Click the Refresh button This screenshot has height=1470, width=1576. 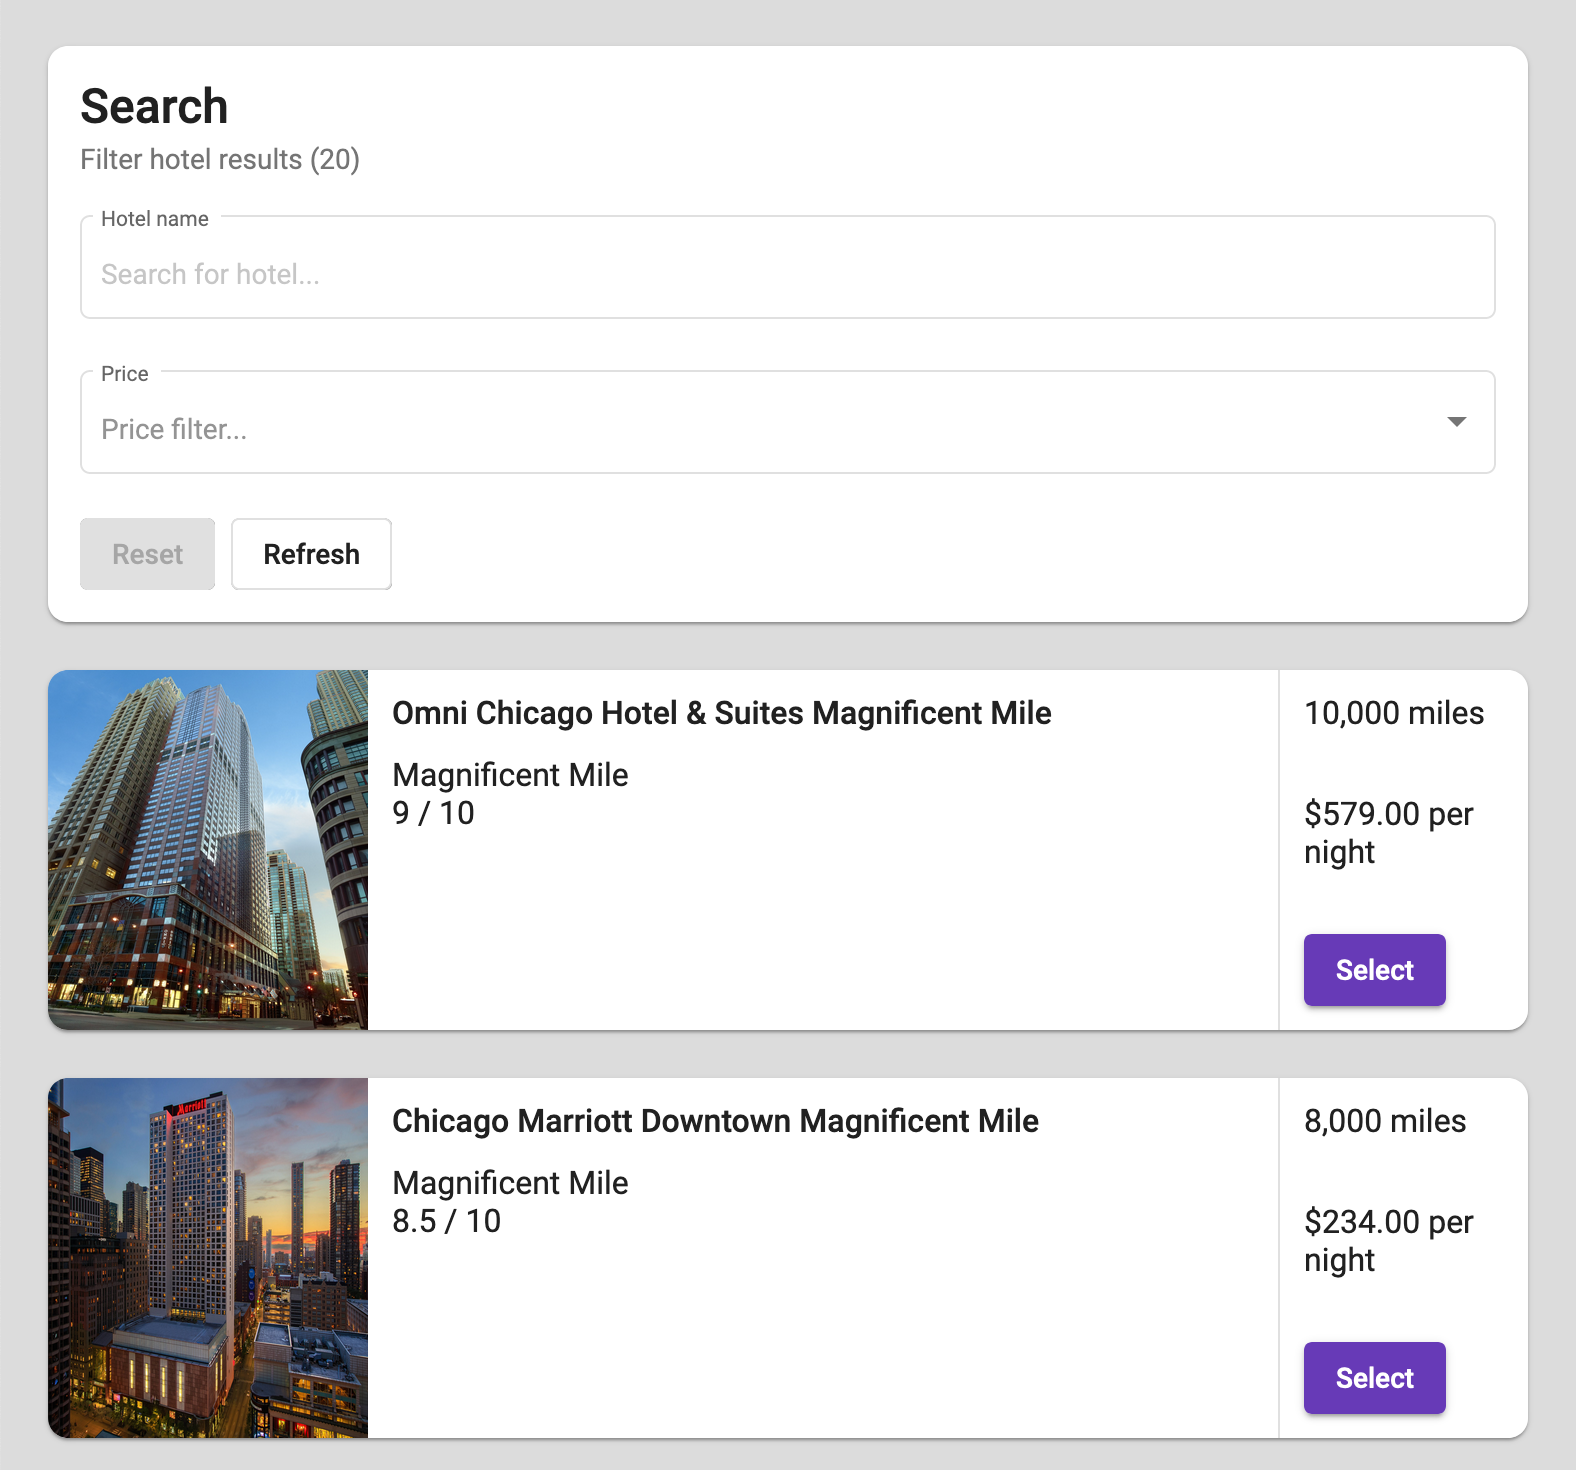311,554
